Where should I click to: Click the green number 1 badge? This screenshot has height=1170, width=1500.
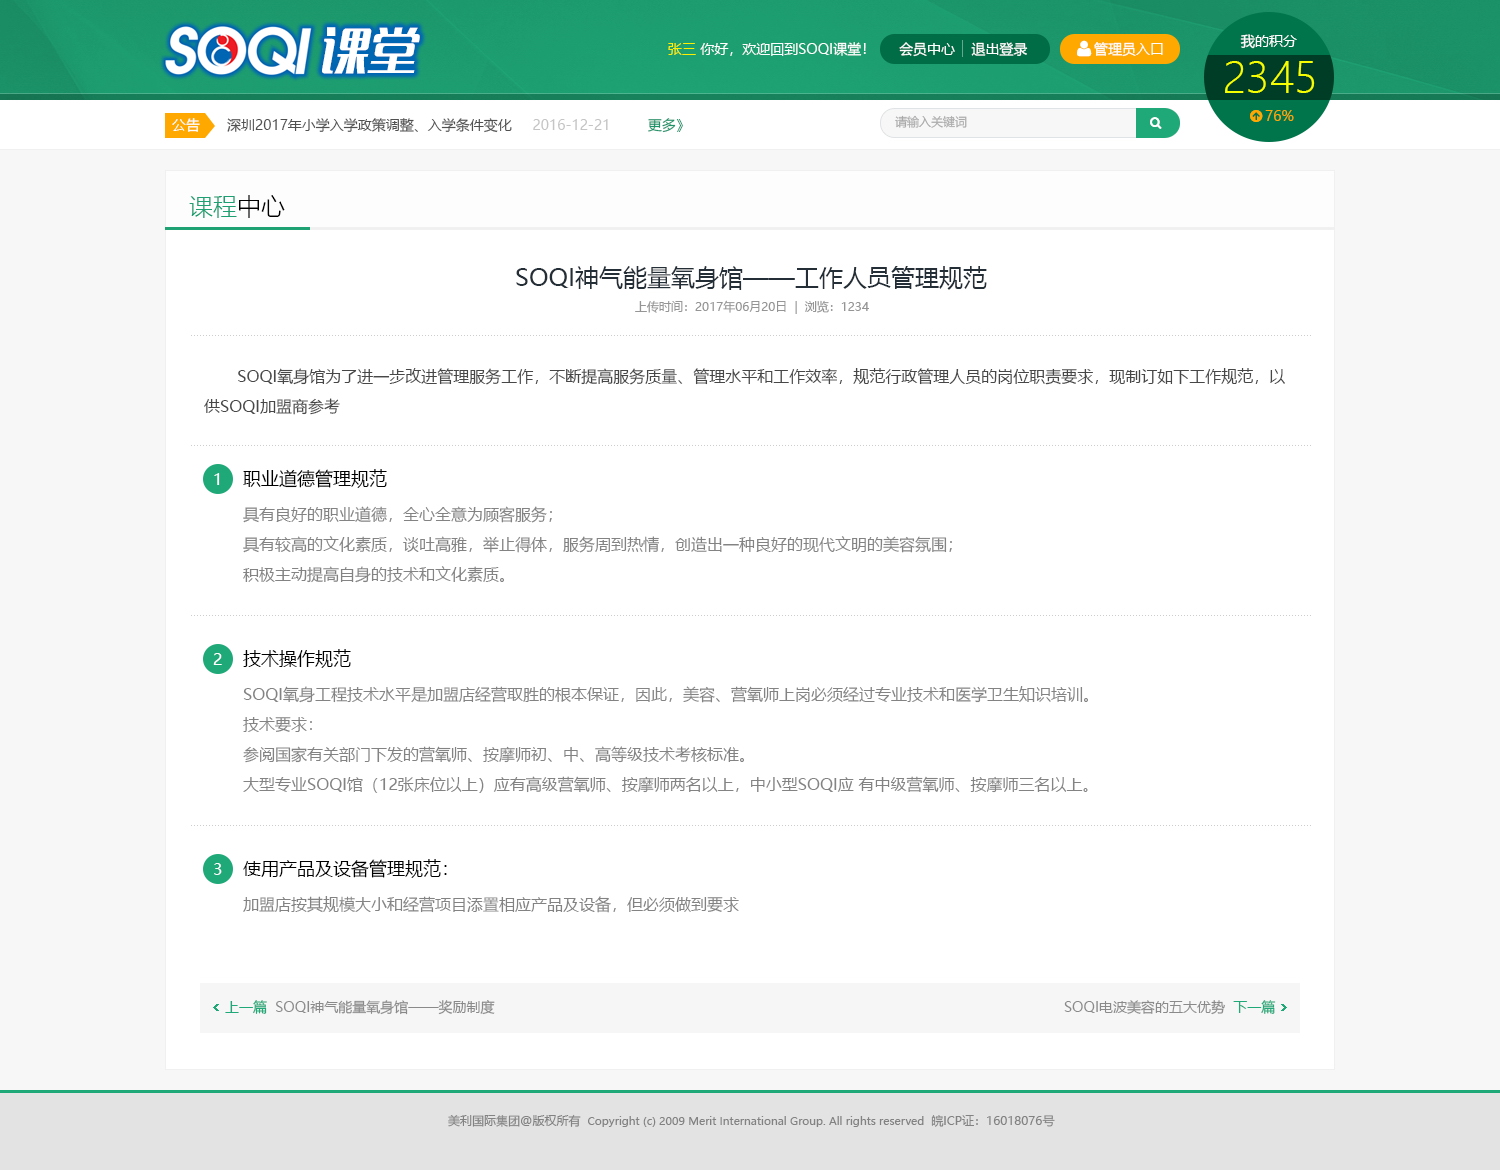(x=218, y=479)
